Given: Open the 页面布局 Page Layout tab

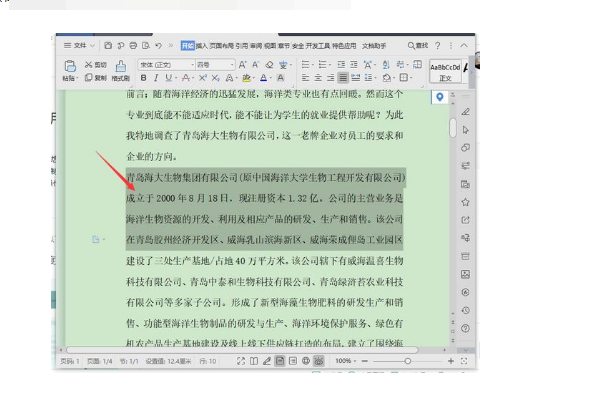Looking at the screenshot, I should 221,45.
